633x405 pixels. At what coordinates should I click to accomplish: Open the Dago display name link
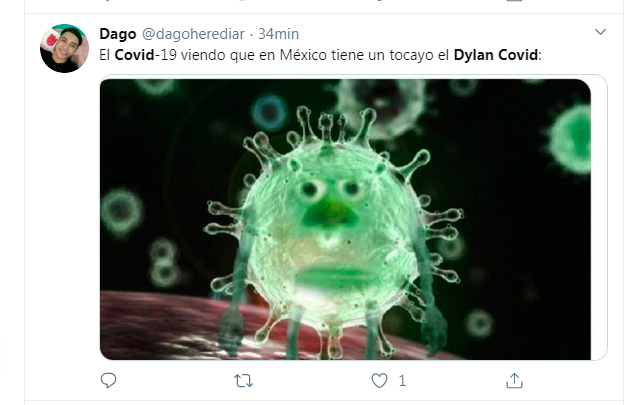coord(118,34)
